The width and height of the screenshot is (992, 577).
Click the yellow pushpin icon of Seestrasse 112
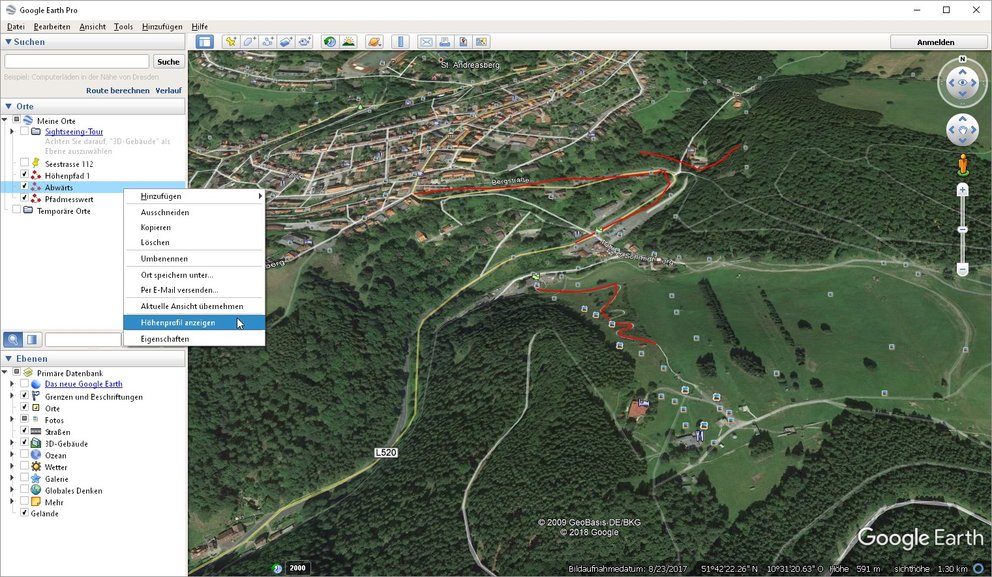[36, 164]
